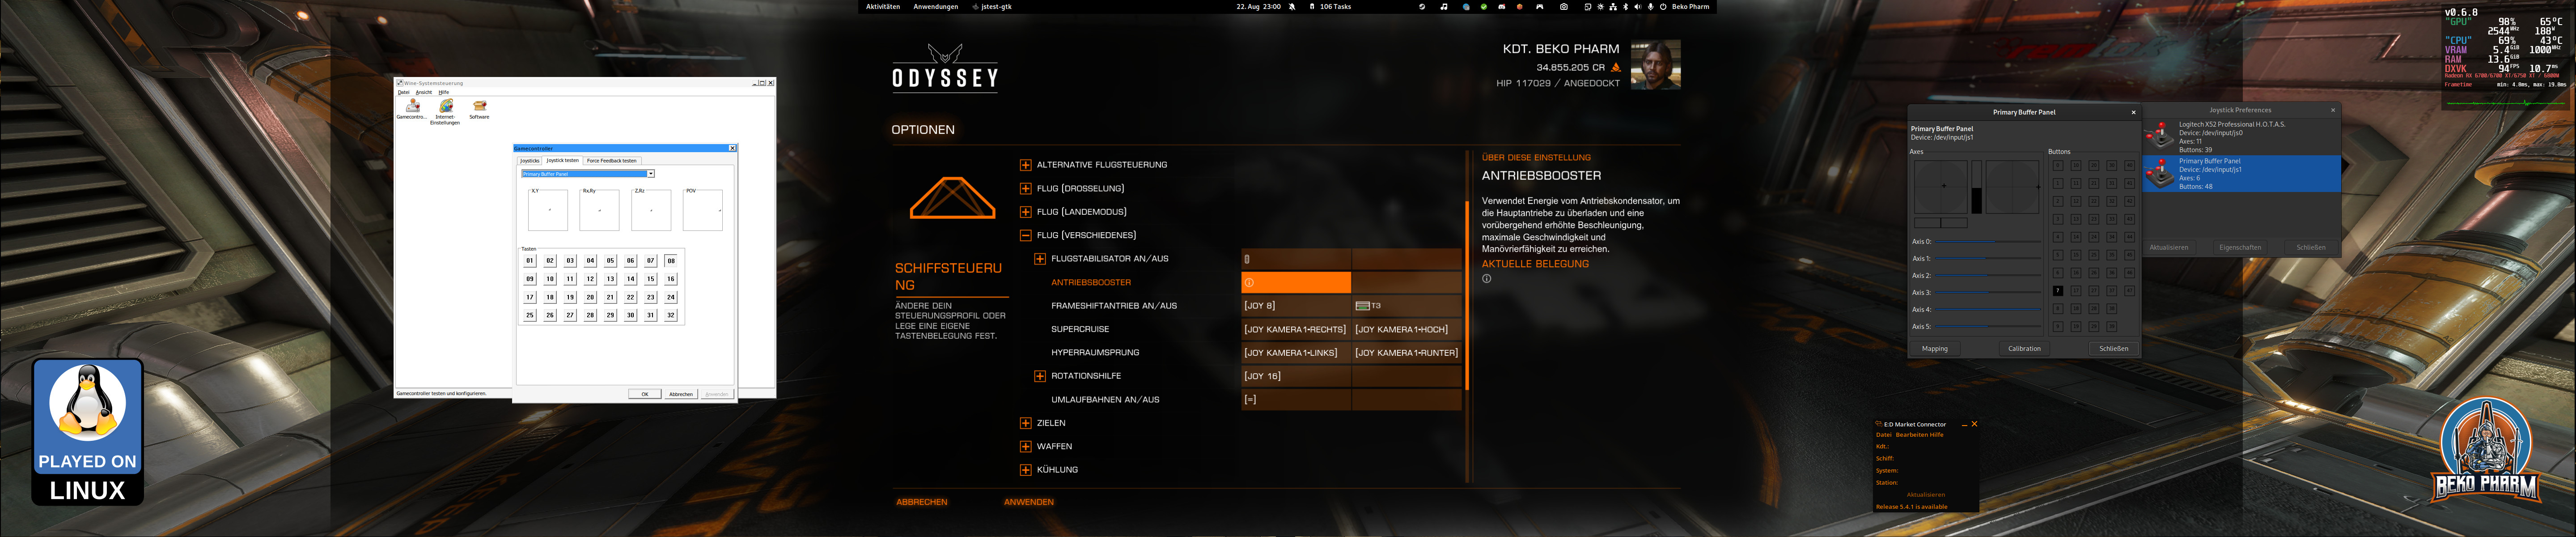This screenshot has width=2576, height=537.
Task: Click the T3 secondary binding slot
Action: click(x=1406, y=306)
